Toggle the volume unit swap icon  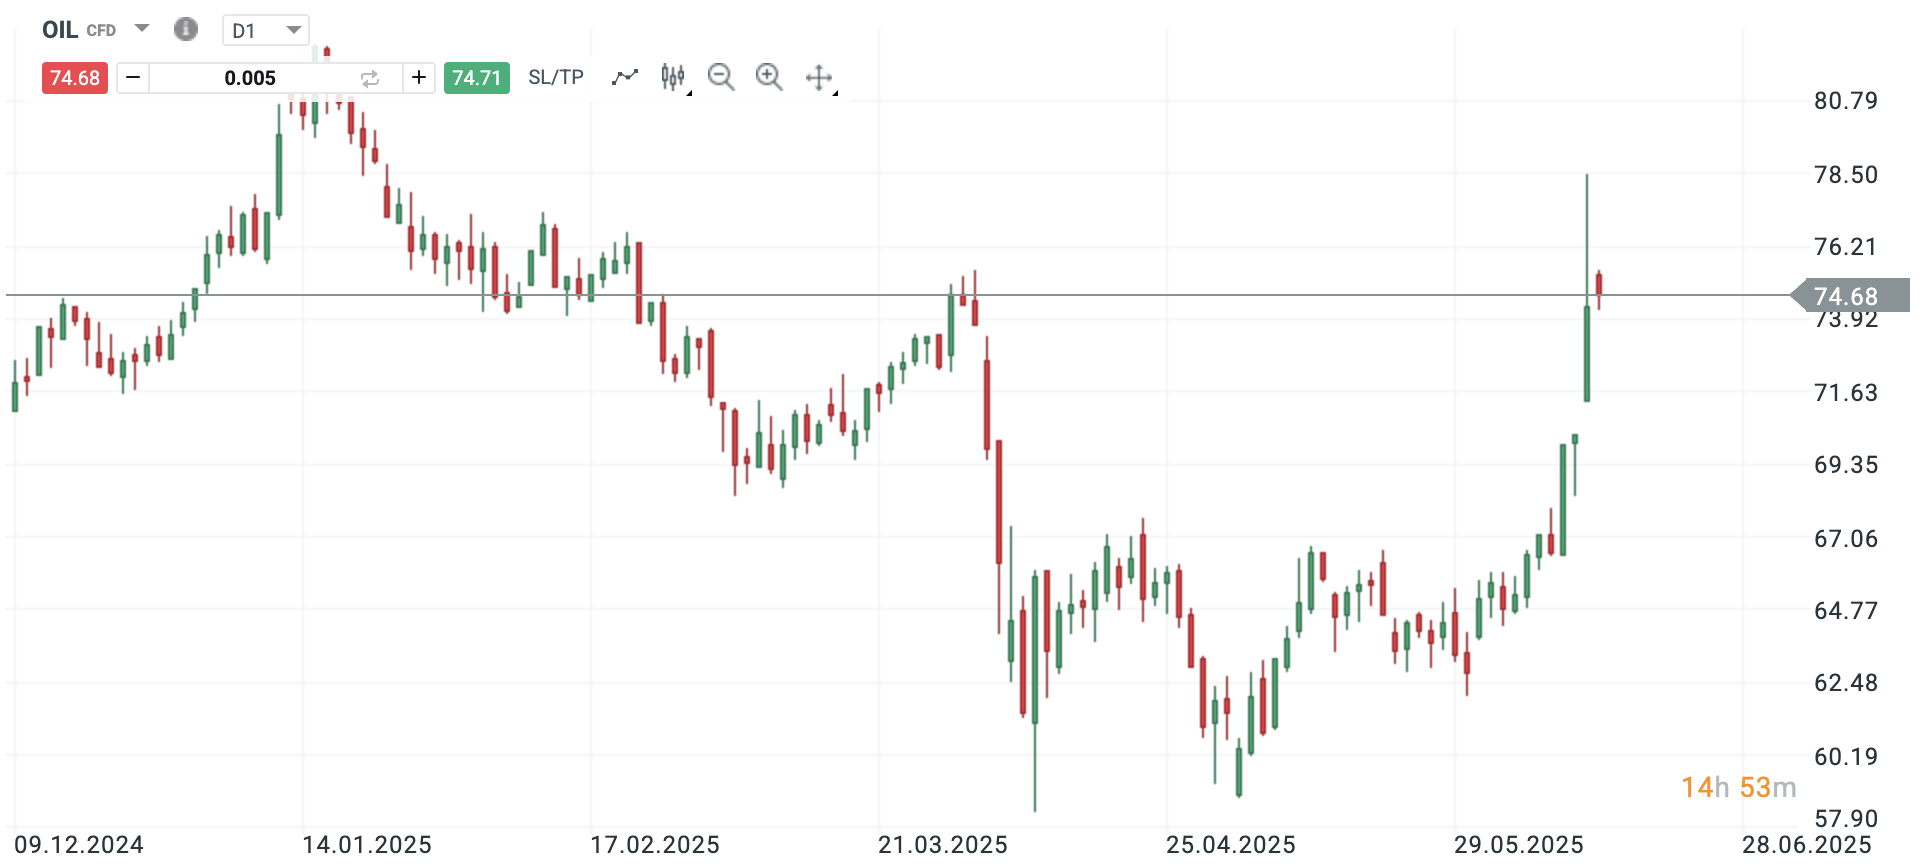pos(370,78)
